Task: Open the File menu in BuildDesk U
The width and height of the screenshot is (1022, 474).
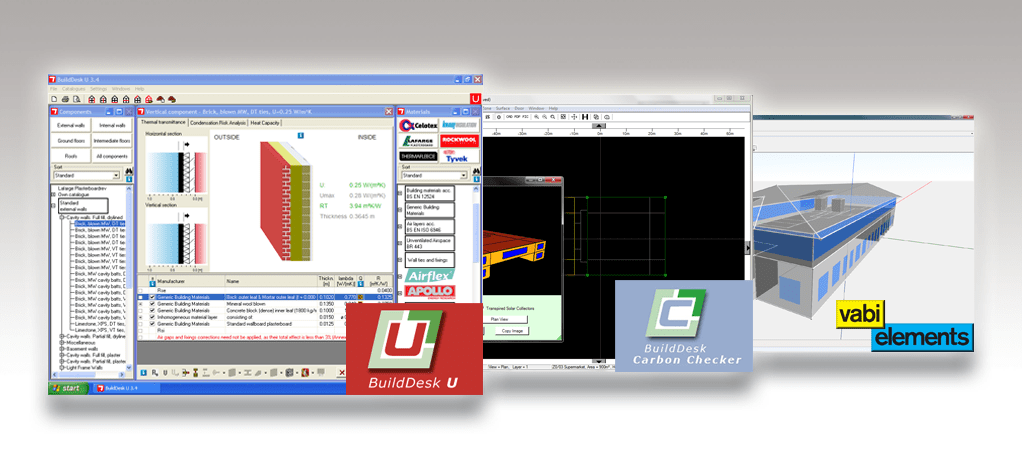Action: [53, 89]
